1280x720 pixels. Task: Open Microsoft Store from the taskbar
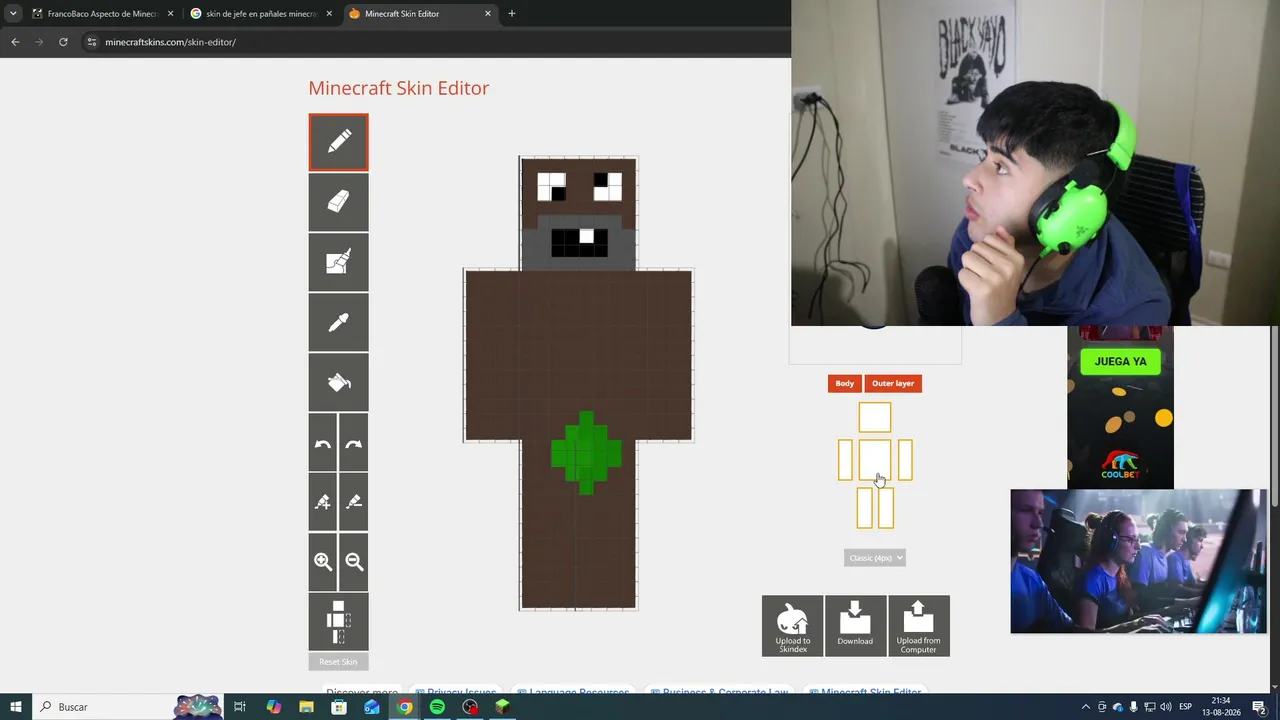pyautogui.click(x=339, y=707)
